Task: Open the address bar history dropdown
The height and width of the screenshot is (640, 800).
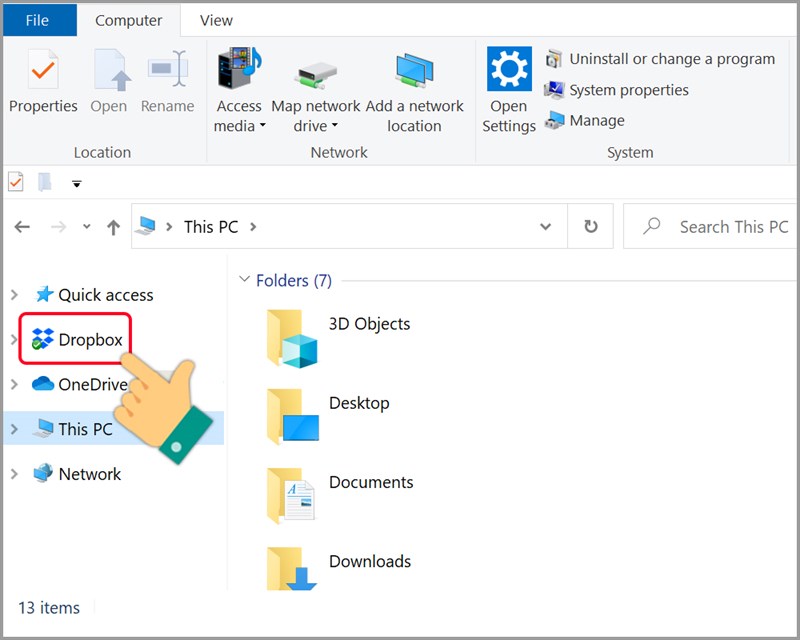Action: point(545,227)
